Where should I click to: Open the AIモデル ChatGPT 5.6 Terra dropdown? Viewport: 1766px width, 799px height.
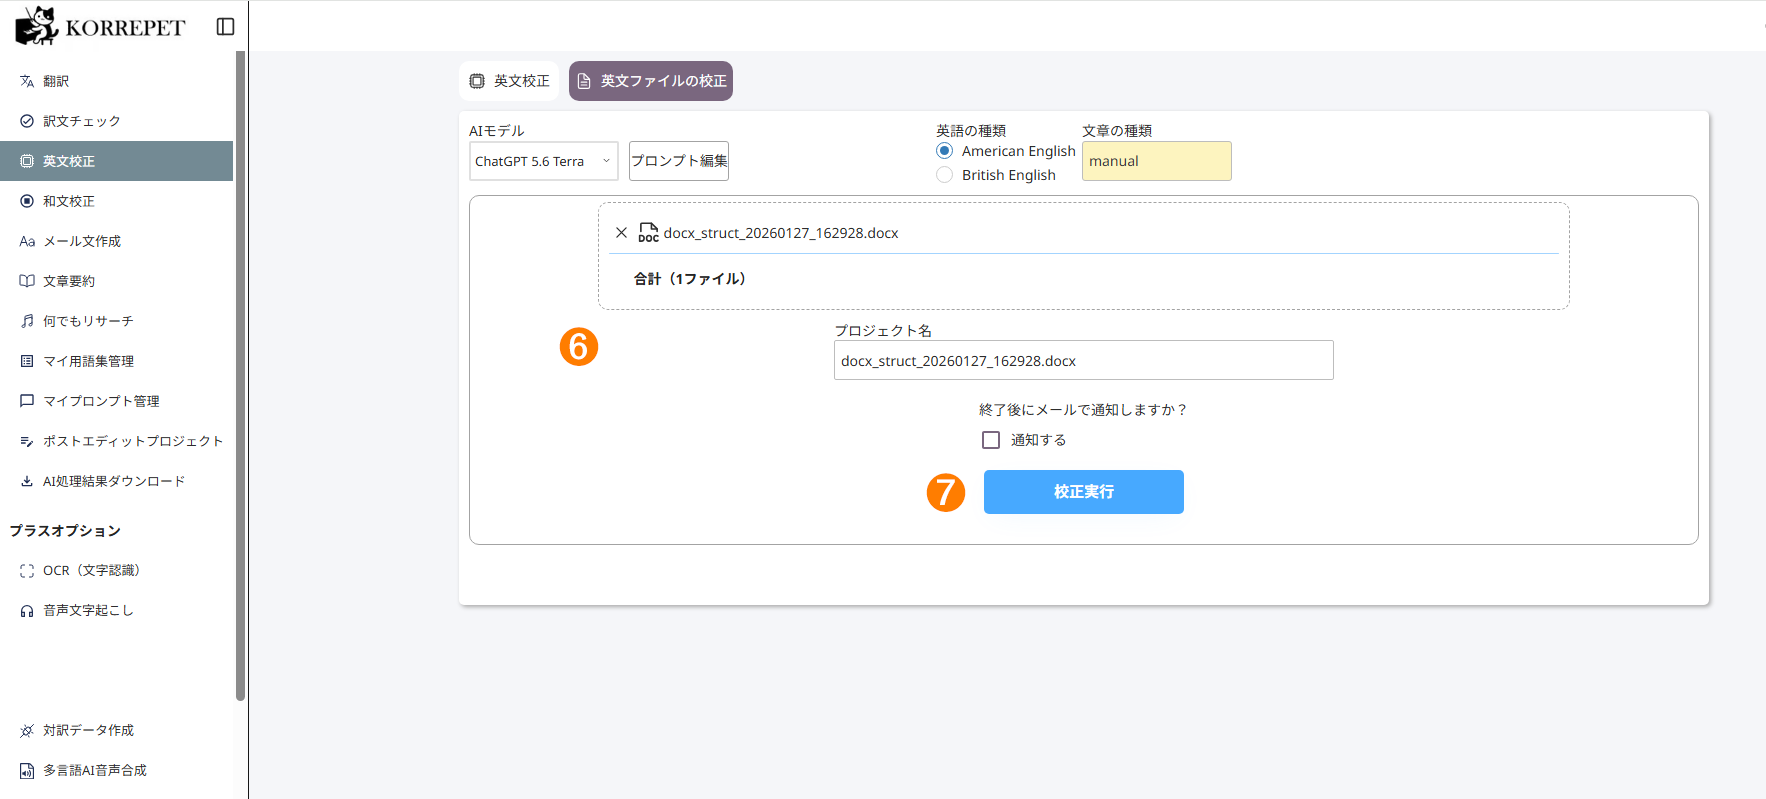click(544, 161)
